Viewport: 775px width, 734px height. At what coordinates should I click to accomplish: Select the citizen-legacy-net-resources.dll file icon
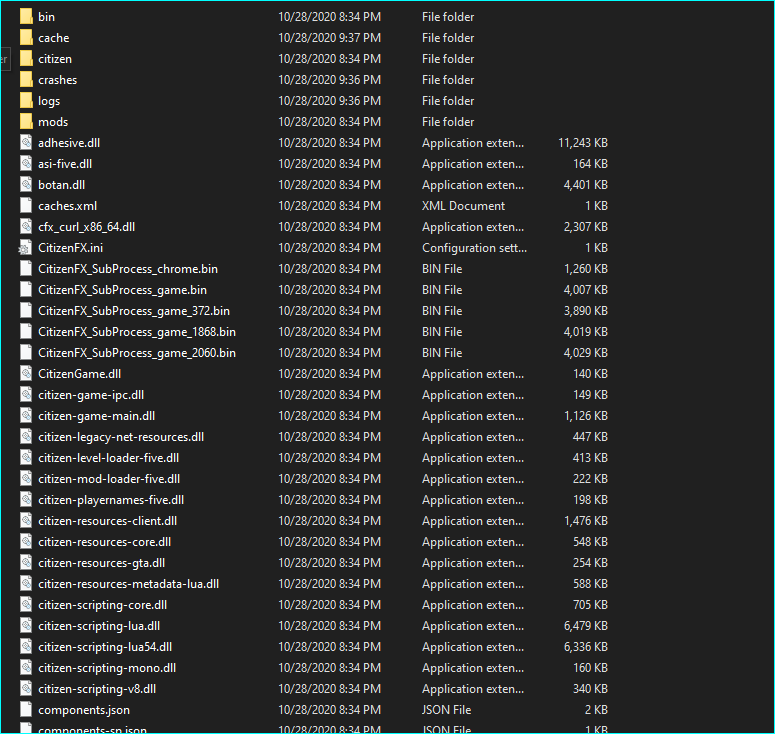coord(26,436)
